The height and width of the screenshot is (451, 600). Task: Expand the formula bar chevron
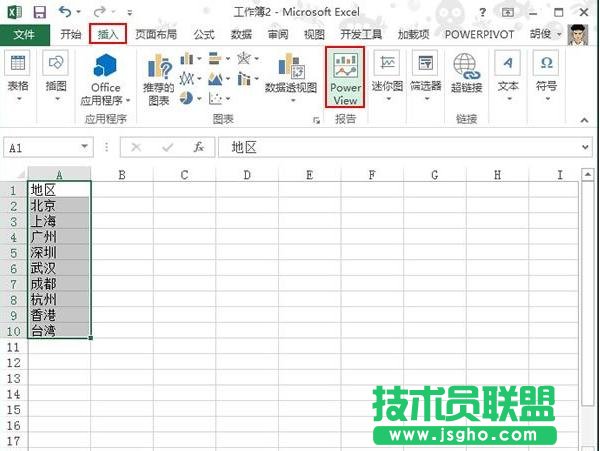pos(585,147)
